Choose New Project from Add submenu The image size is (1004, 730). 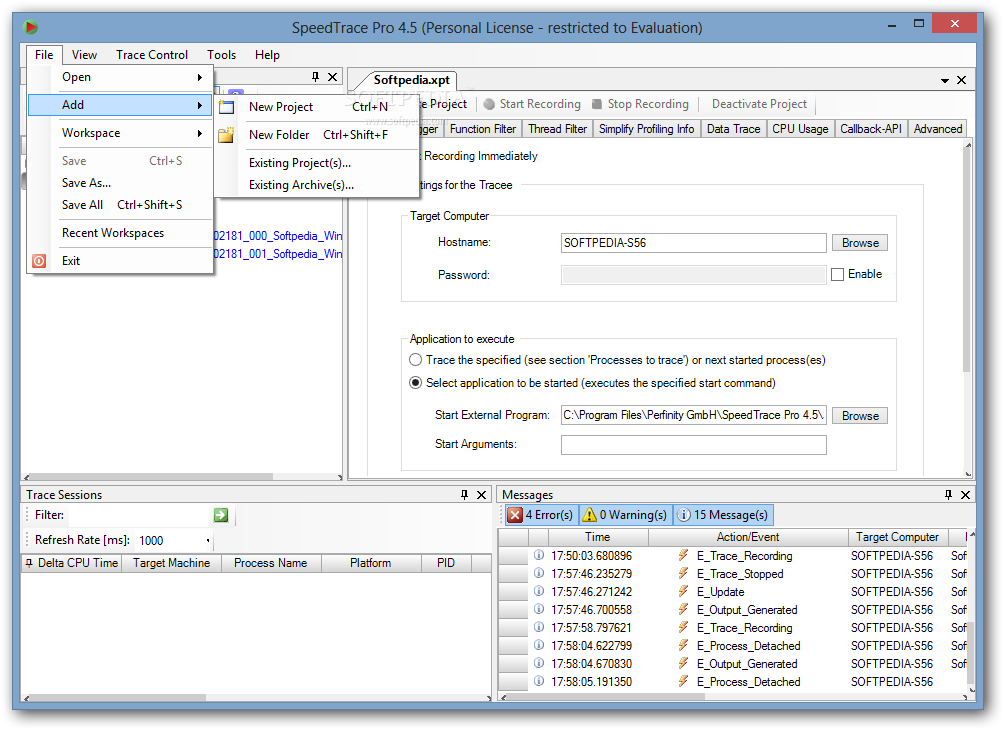[318, 107]
